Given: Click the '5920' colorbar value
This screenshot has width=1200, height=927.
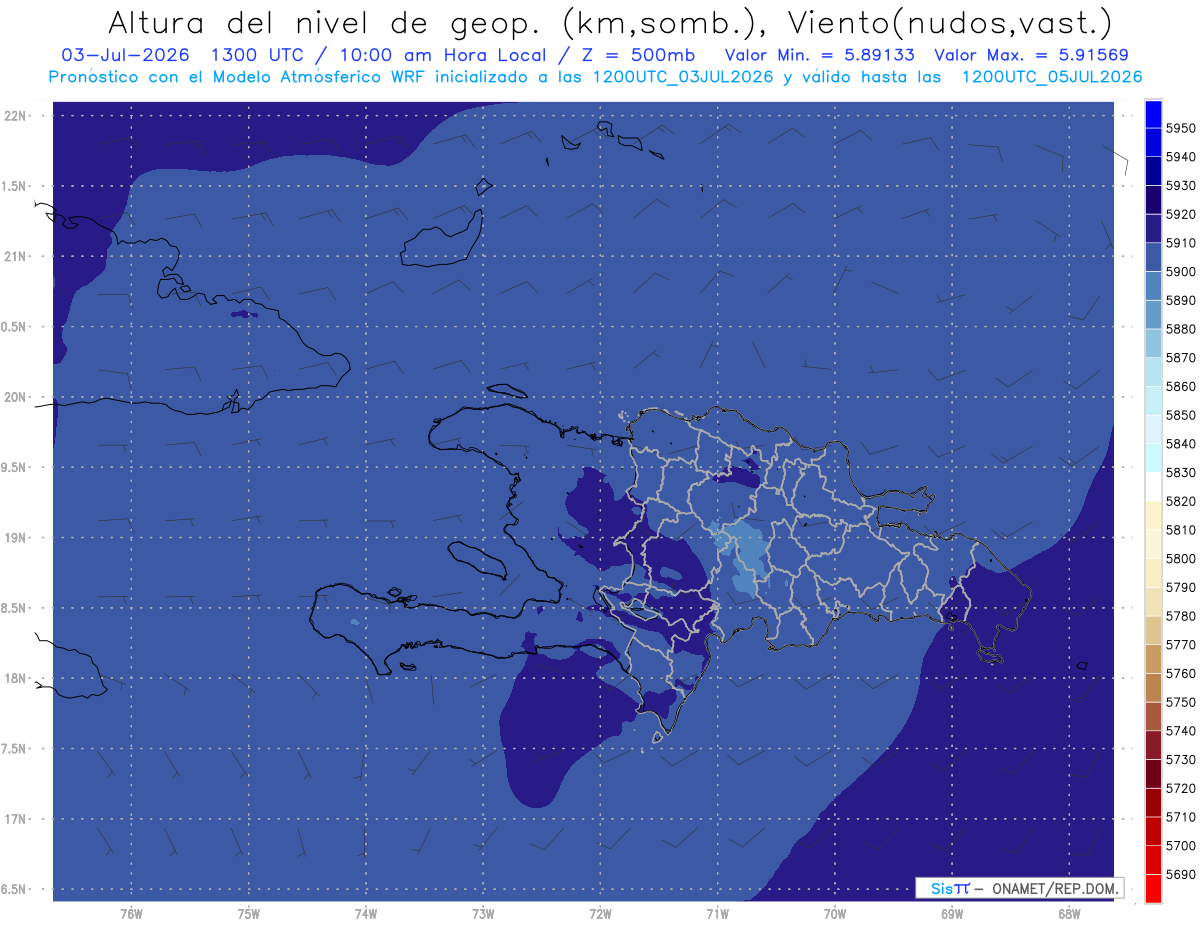Looking at the screenshot, I should tap(1181, 214).
